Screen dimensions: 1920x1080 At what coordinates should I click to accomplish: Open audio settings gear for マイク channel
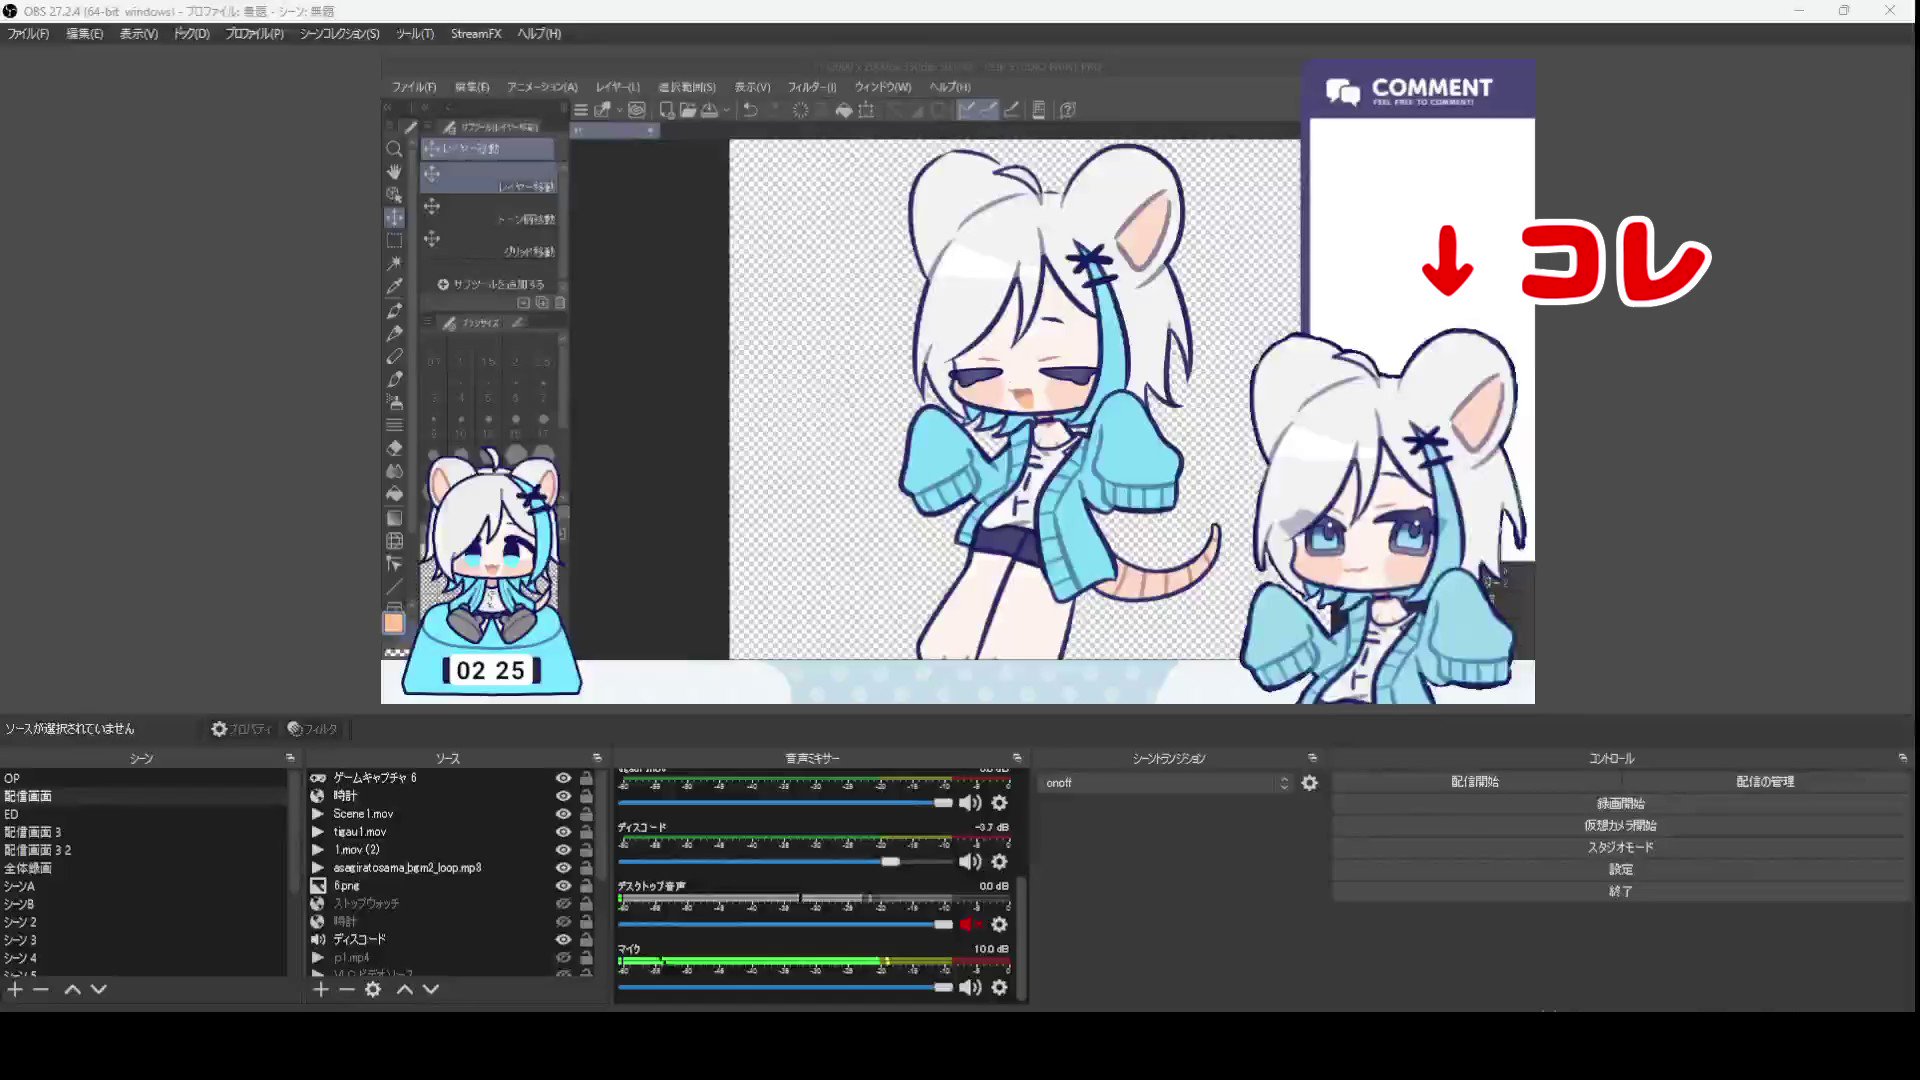coord(999,988)
